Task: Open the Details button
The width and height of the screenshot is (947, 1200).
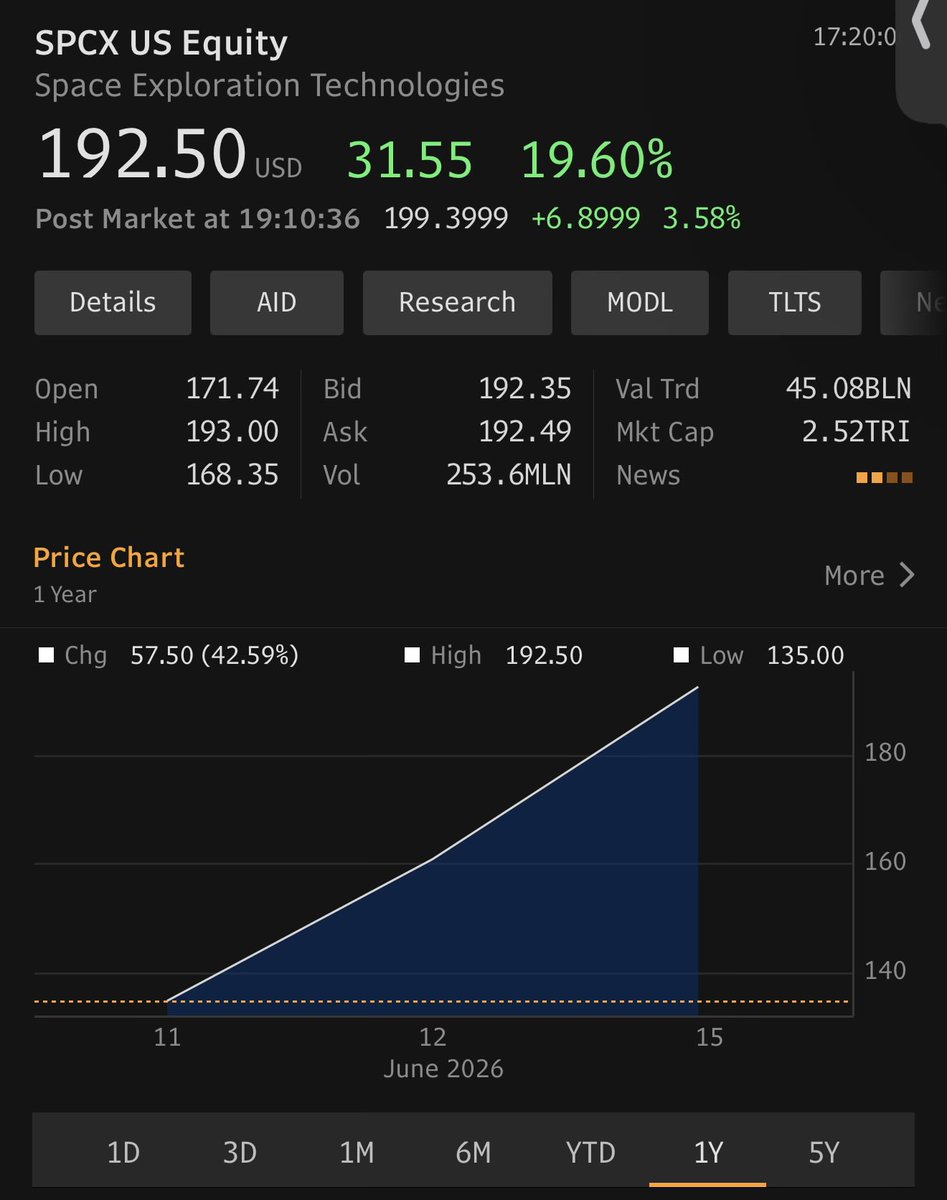Action: pyautogui.click(x=113, y=302)
